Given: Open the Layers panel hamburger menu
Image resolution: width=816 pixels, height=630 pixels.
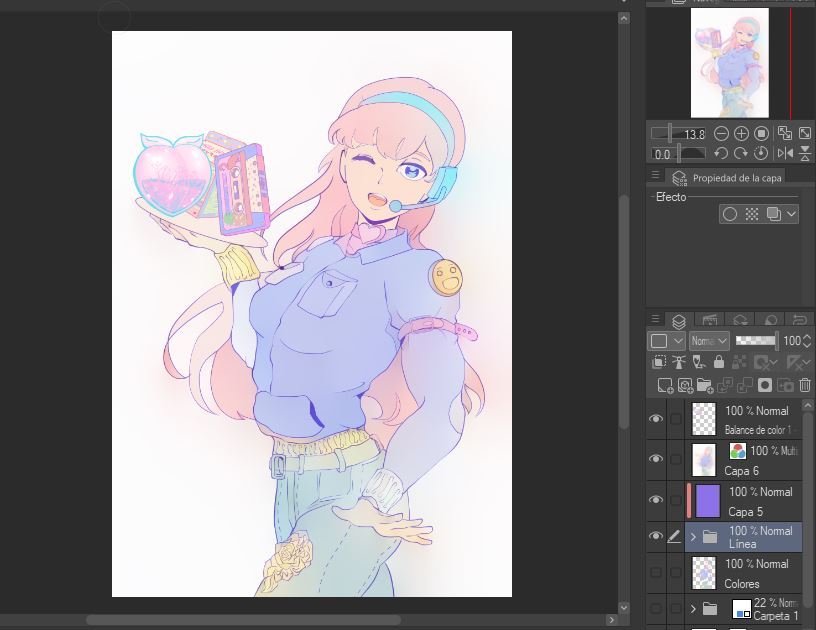Looking at the screenshot, I should 655,318.
